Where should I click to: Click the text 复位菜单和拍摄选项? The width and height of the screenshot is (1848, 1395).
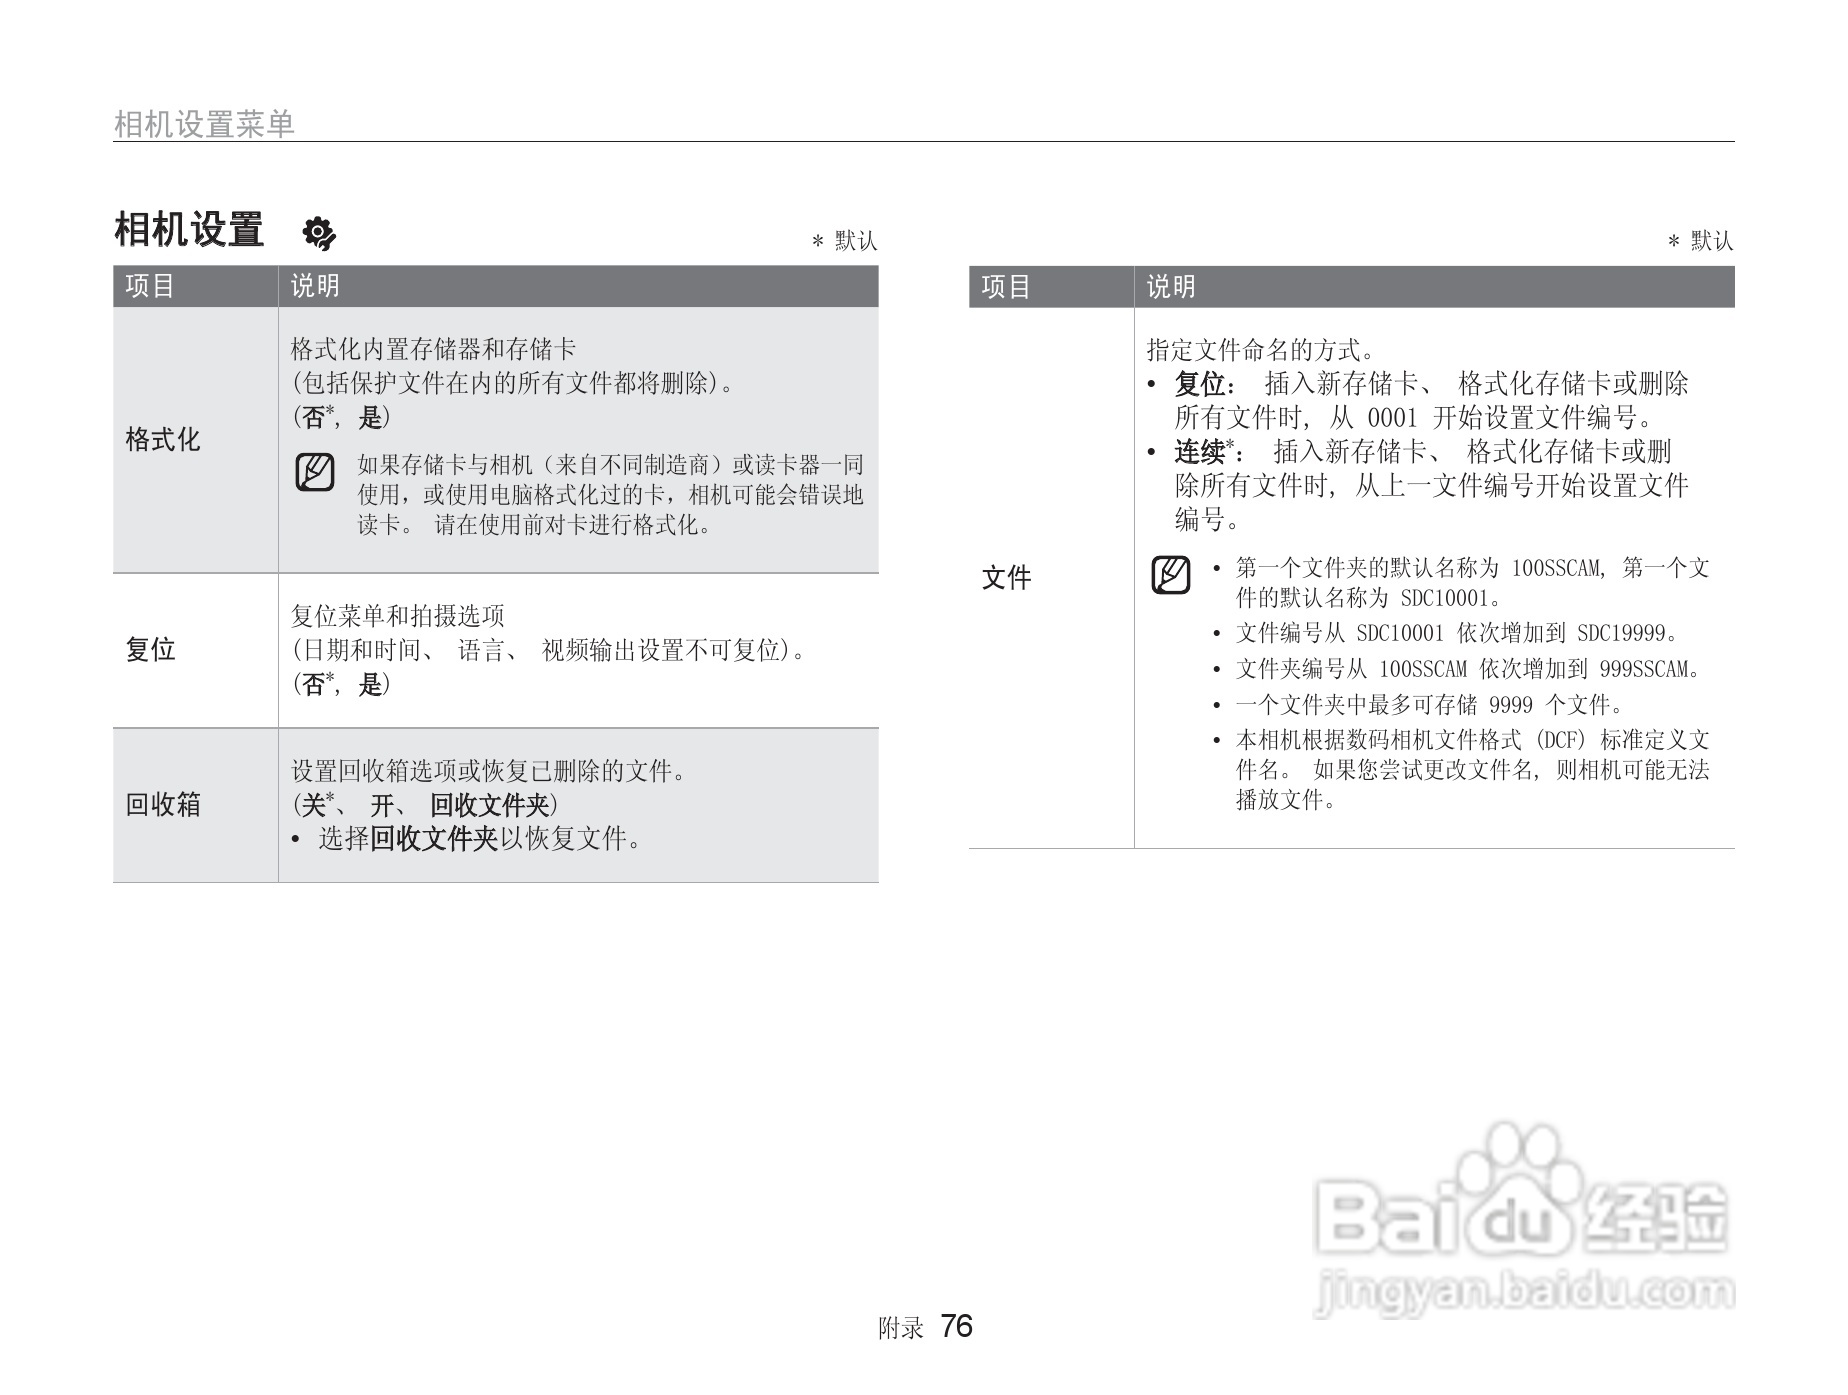398,616
